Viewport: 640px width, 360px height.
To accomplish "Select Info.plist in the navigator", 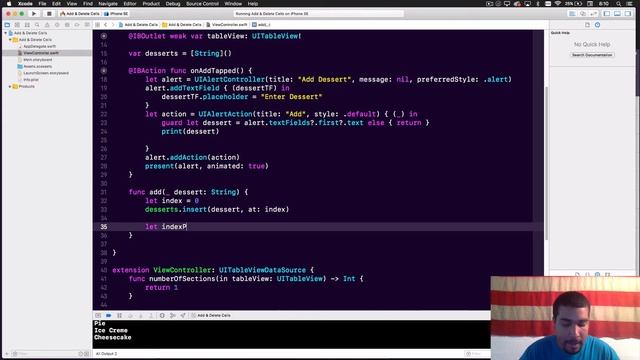I will [31, 80].
